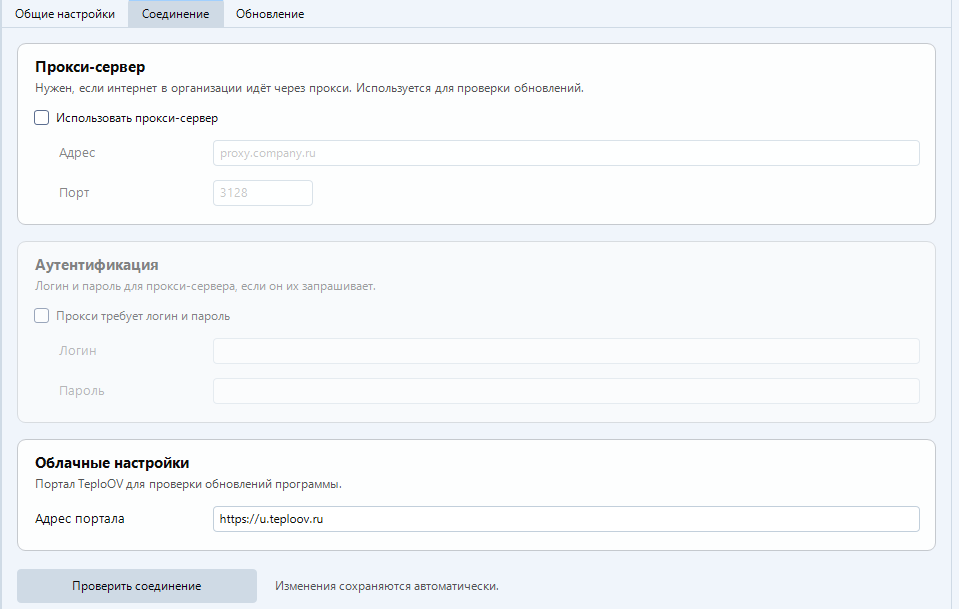Select the Пароль input field

tap(566, 391)
